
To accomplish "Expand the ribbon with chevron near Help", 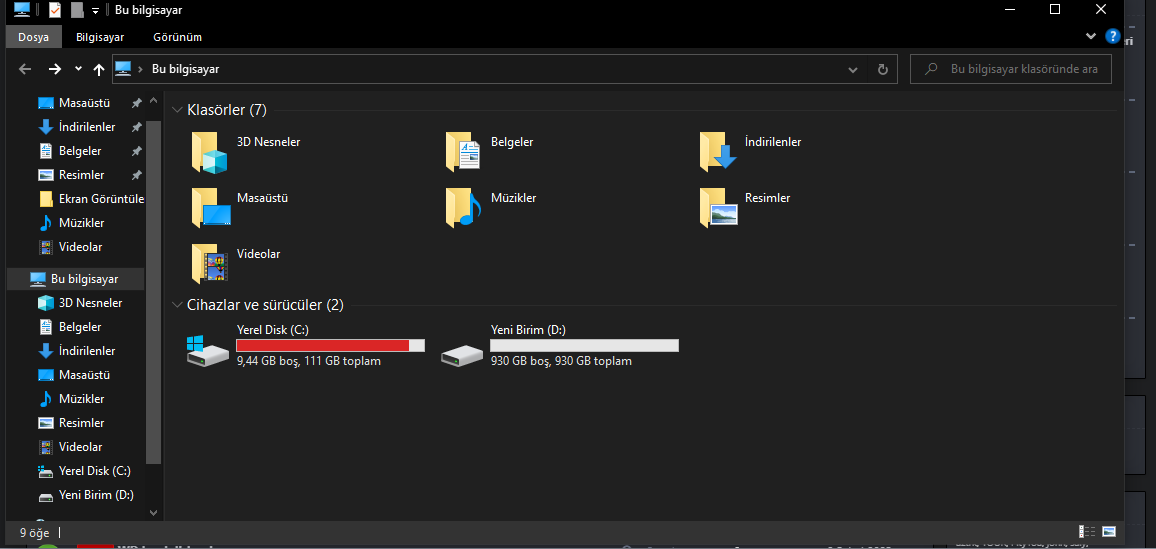I will click(1091, 36).
